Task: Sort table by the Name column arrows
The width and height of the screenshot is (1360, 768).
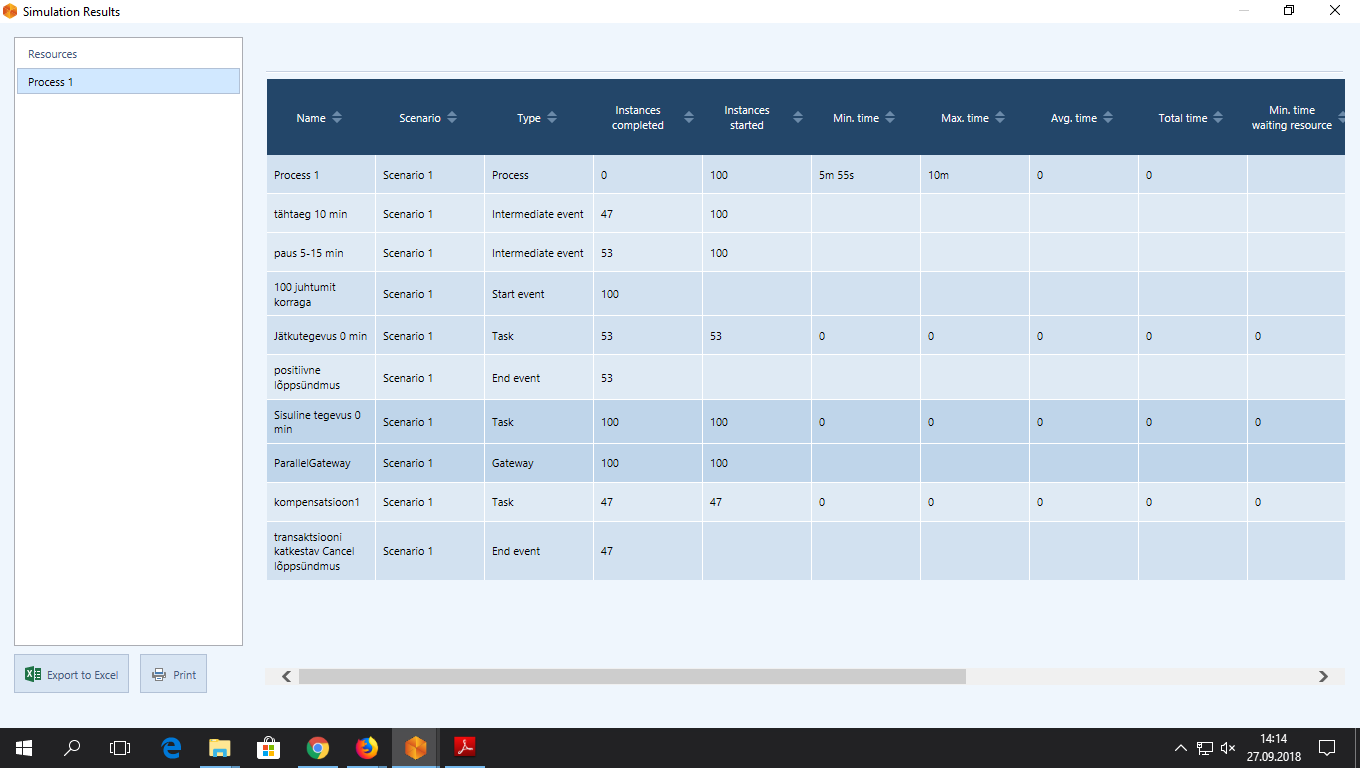Action: point(337,118)
